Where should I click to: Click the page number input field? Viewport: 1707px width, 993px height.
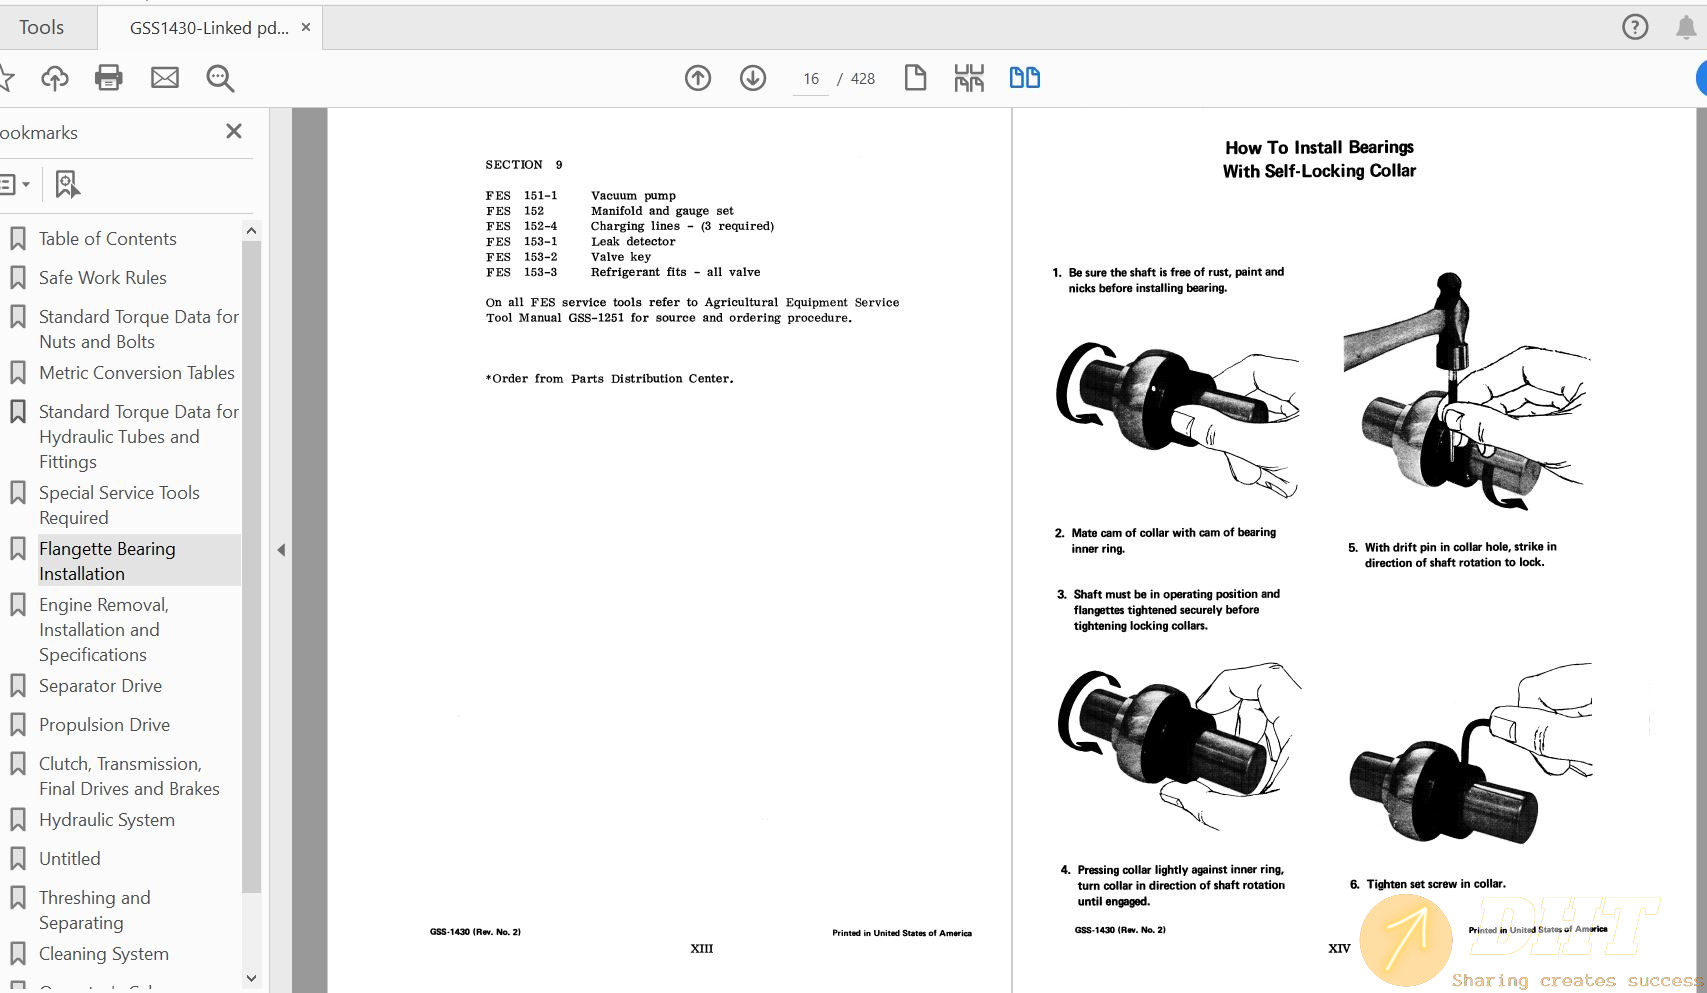810,79
